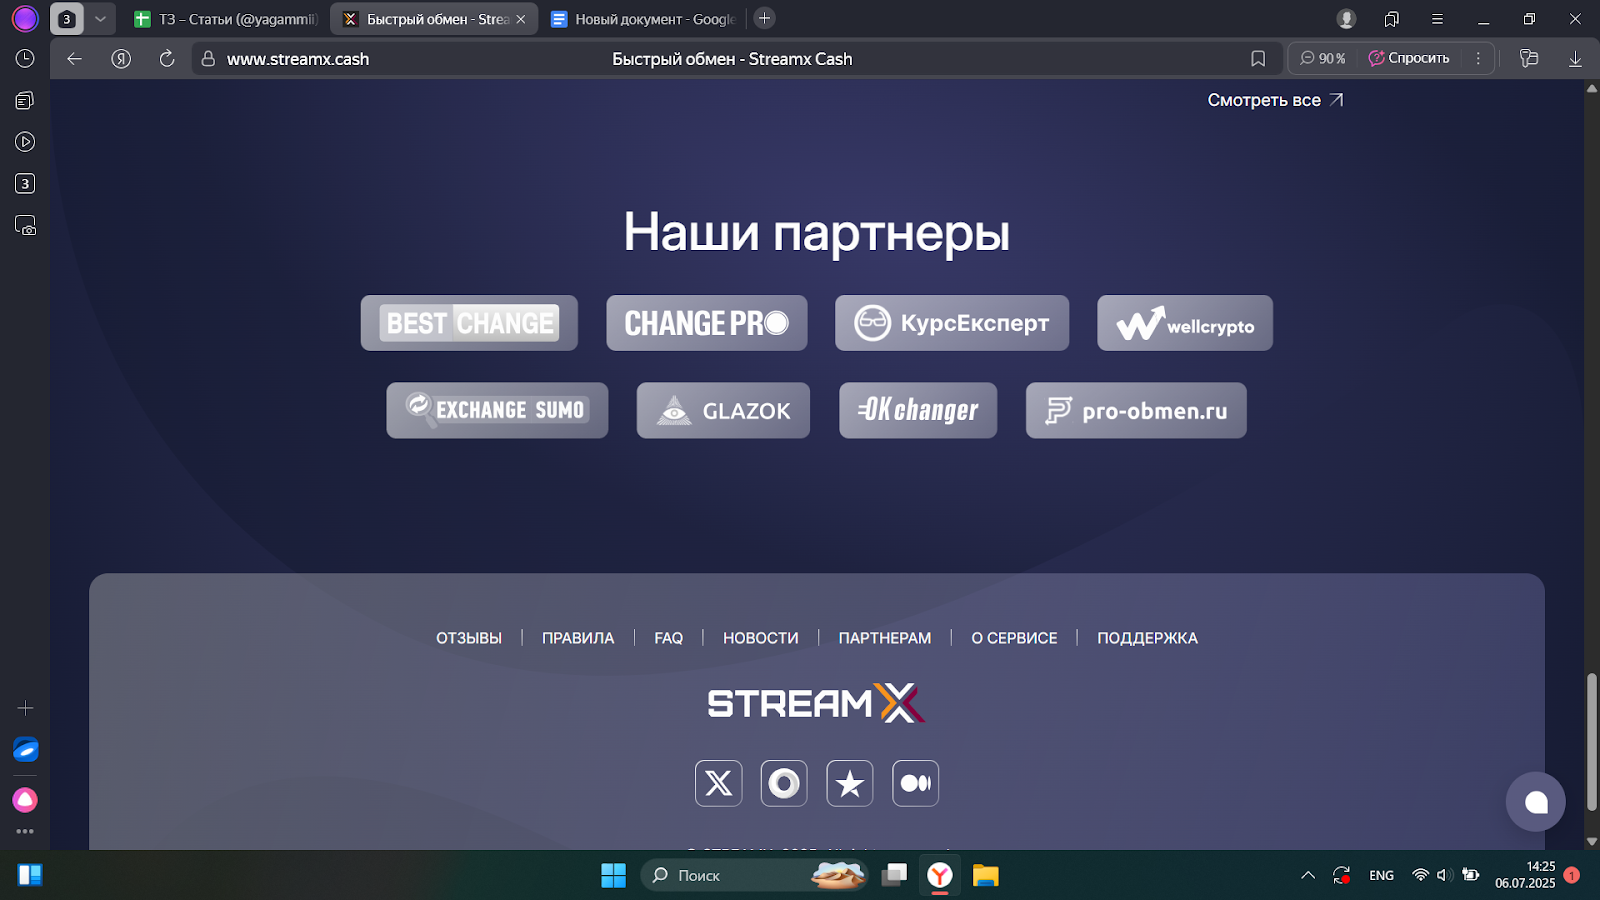Open browser history clock icon in sidebar
The height and width of the screenshot is (900, 1600).
(x=25, y=59)
